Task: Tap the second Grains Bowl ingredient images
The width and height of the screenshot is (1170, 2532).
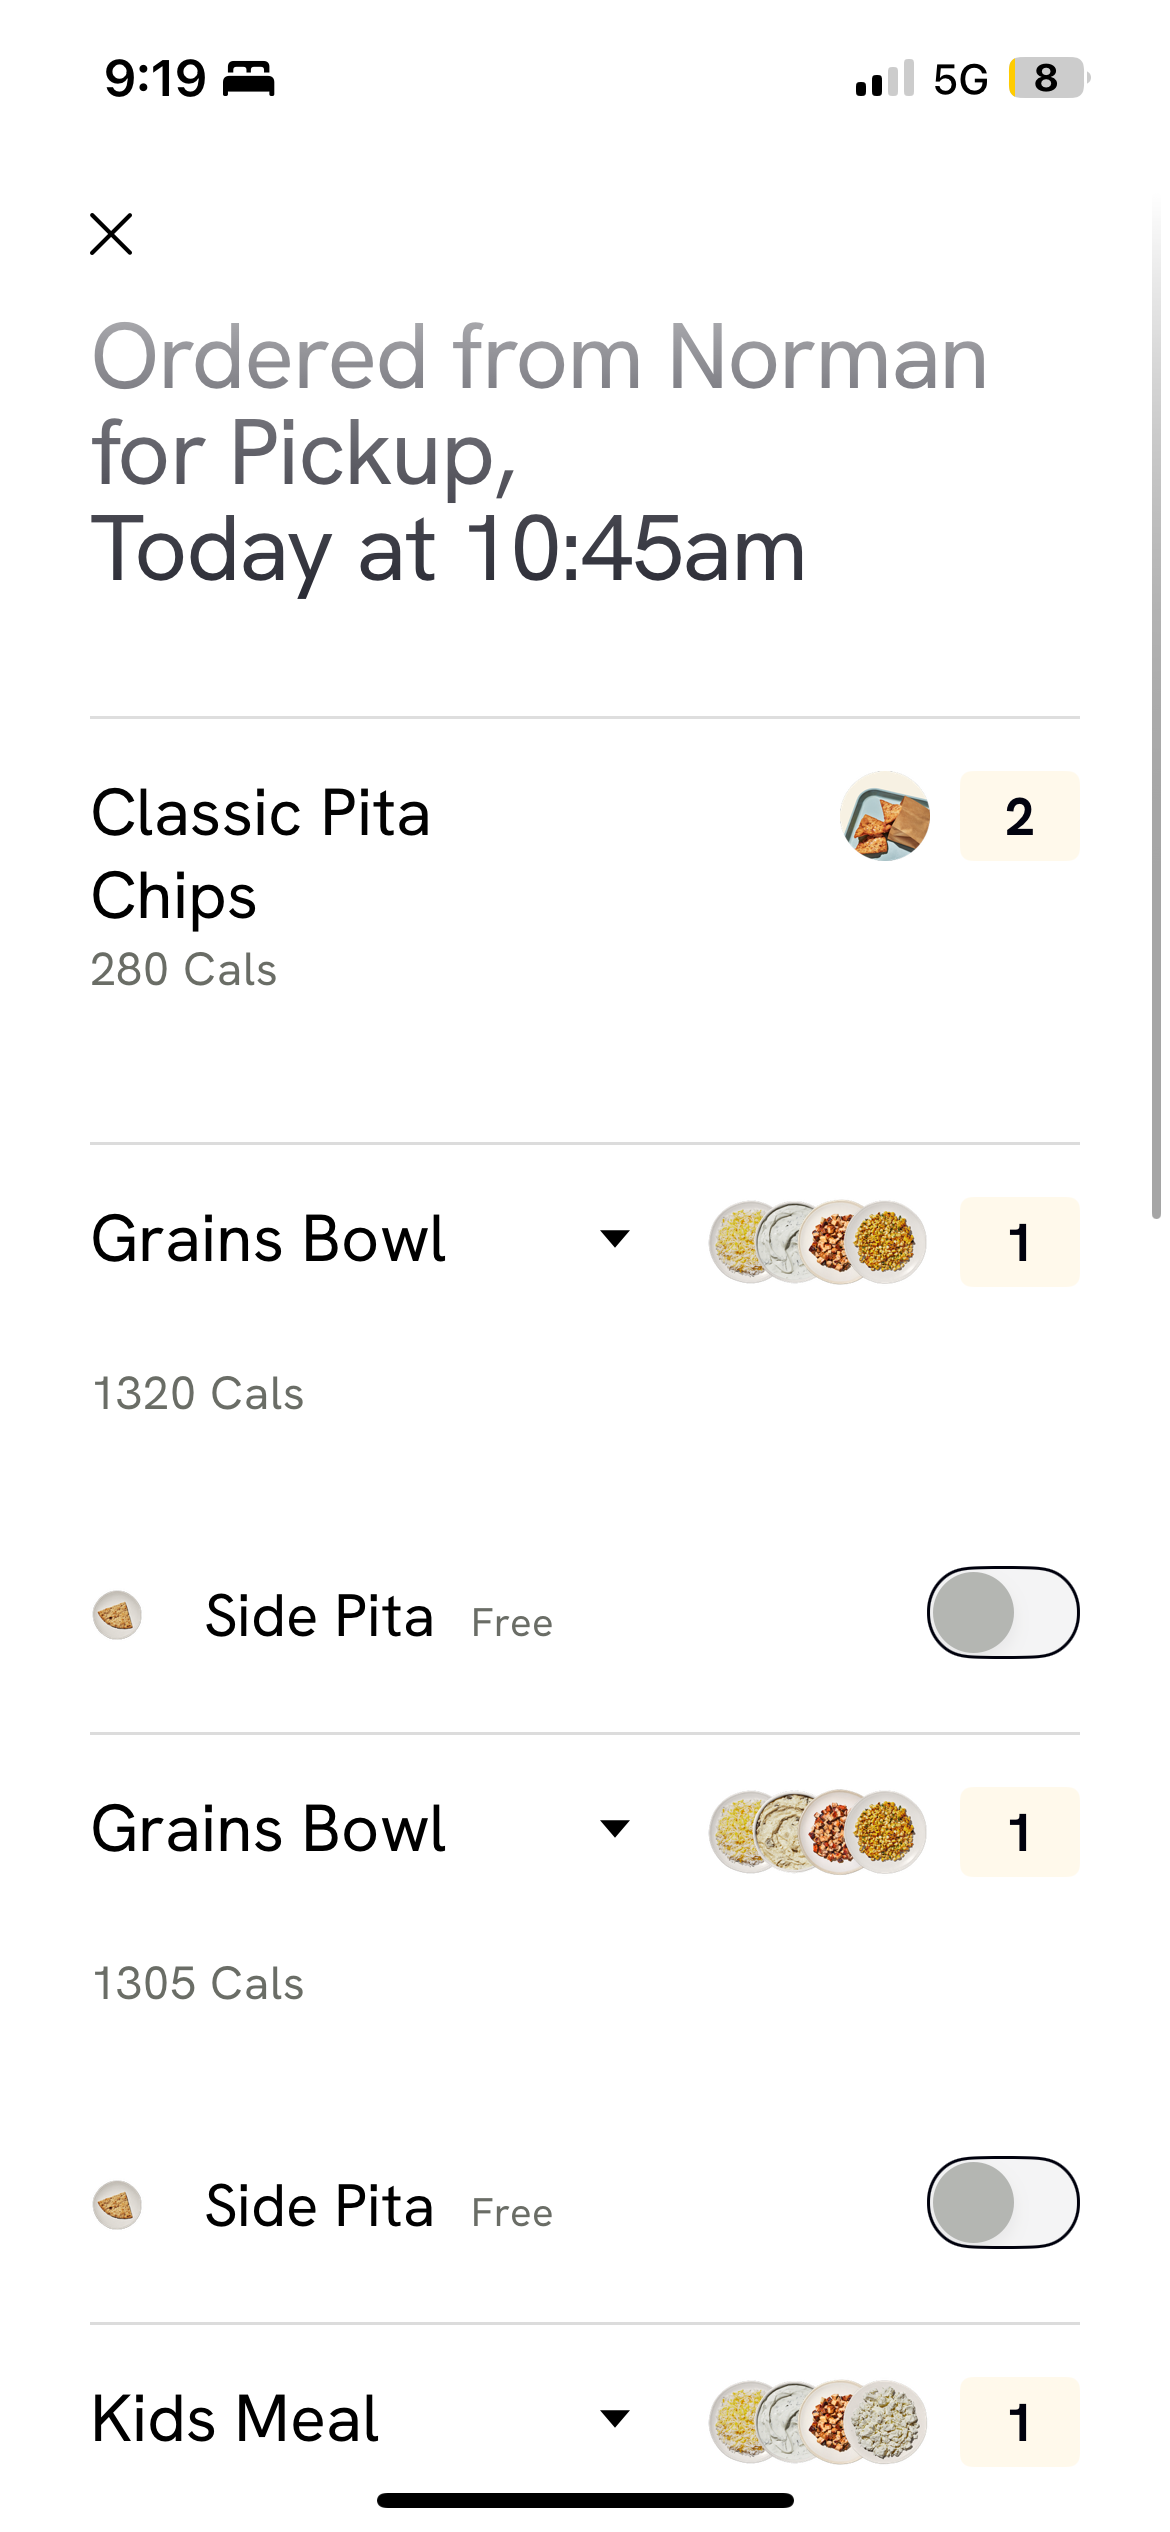Action: click(817, 1832)
